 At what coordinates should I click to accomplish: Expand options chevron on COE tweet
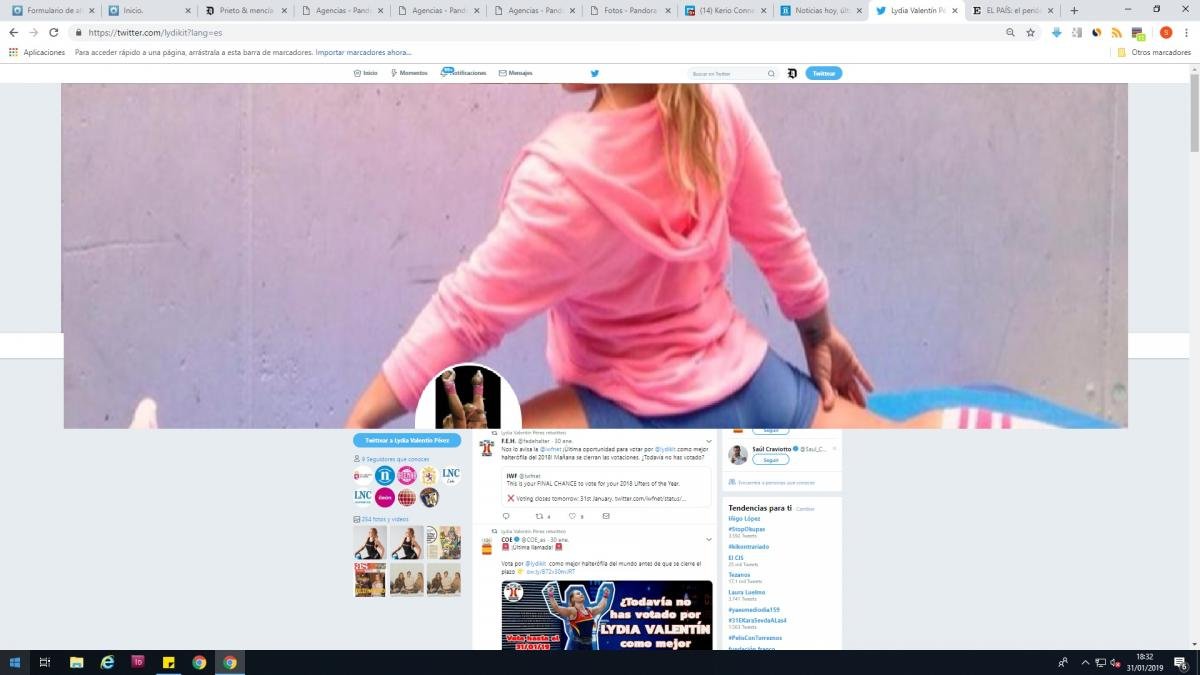[x=709, y=540]
